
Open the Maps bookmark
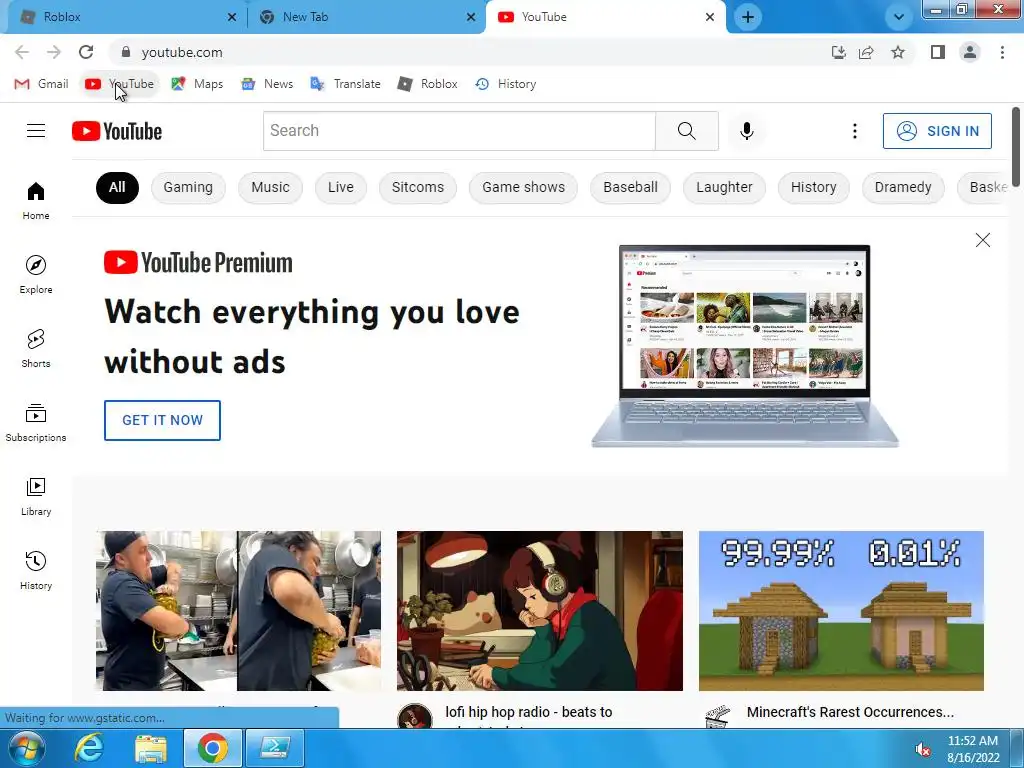197,84
